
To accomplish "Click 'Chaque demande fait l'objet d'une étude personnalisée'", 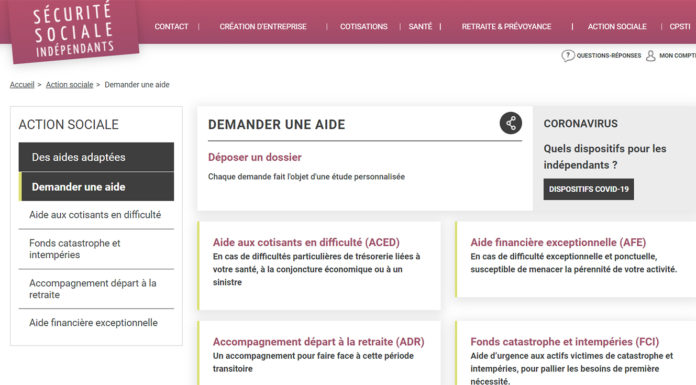I will click(x=306, y=177).
